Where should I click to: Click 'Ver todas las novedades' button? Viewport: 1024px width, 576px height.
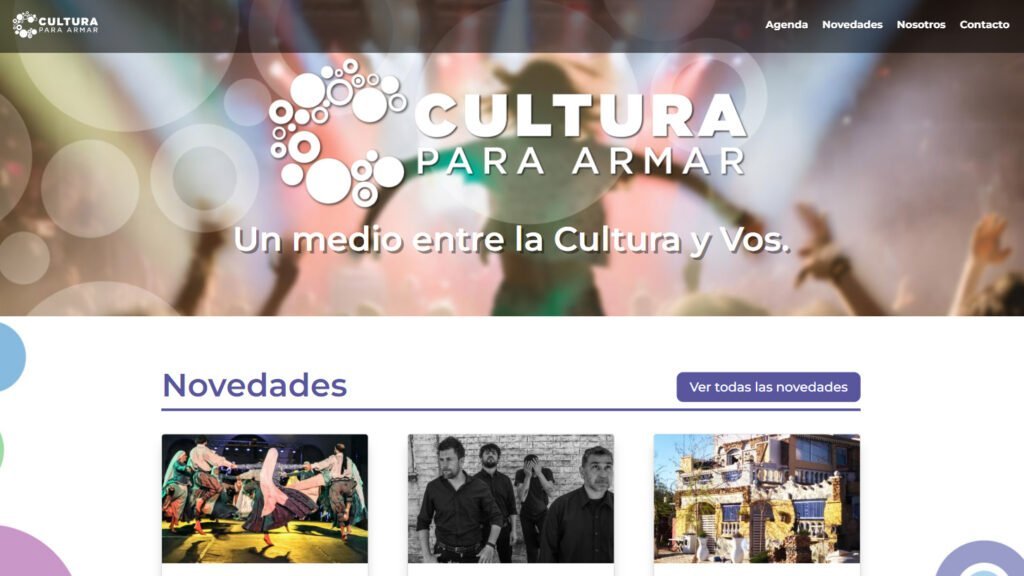click(768, 387)
